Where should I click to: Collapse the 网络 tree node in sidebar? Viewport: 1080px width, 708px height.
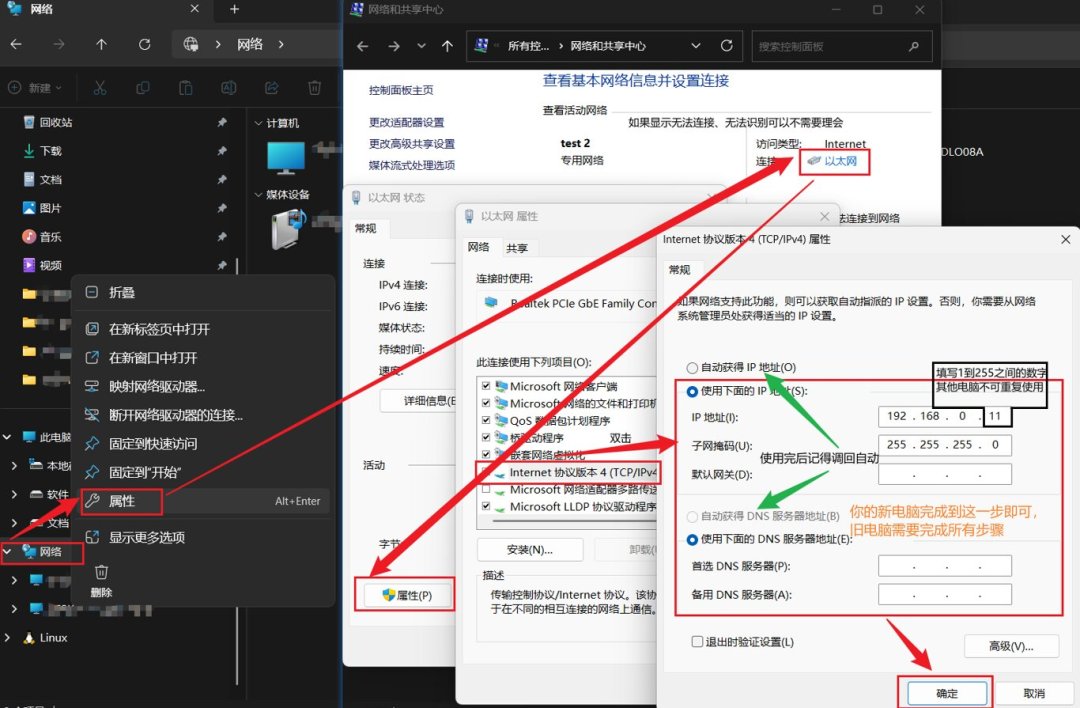(8, 552)
